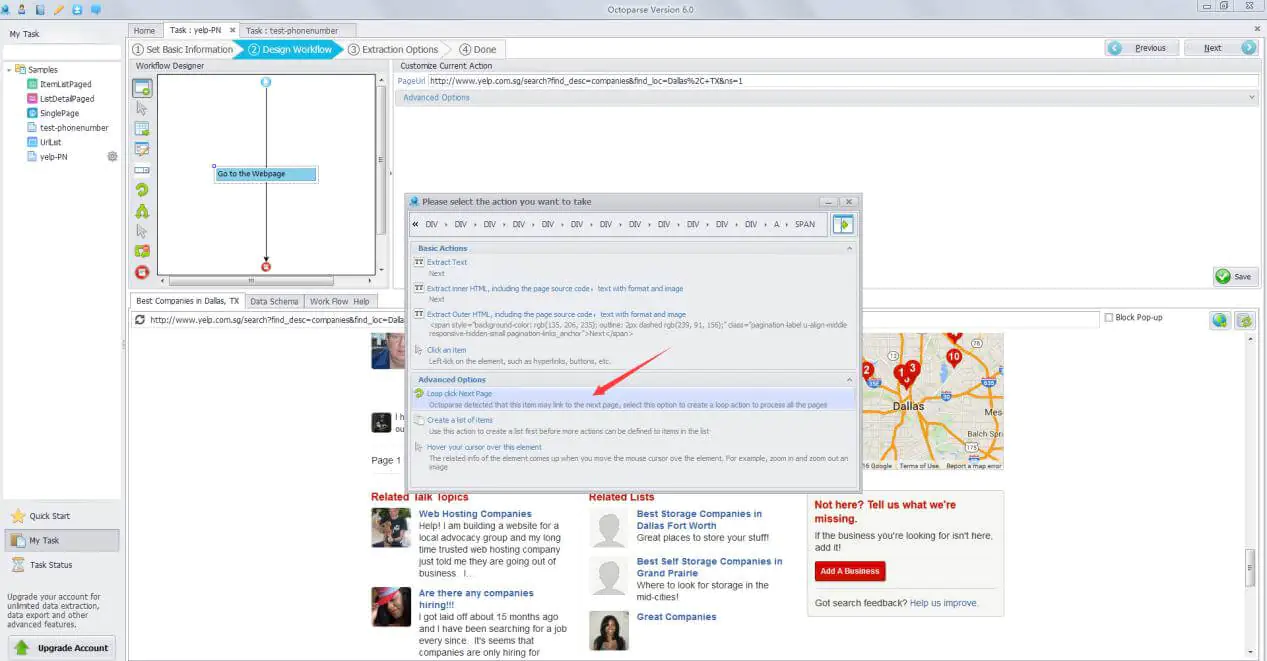Image resolution: width=1267 pixels, height=661 pixels.
Task: Click the refresh icon in browser address bar
Action: (141, 320)
